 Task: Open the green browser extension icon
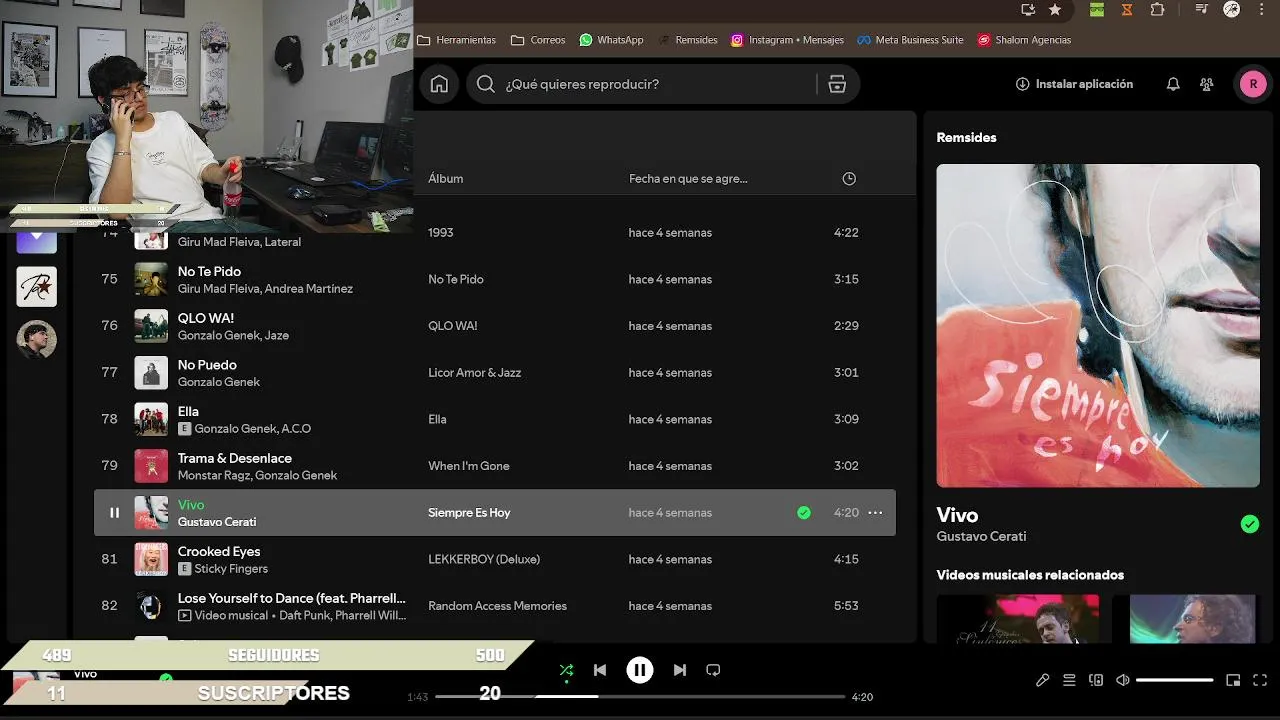pyautogui.click(x=1097, y=9)
